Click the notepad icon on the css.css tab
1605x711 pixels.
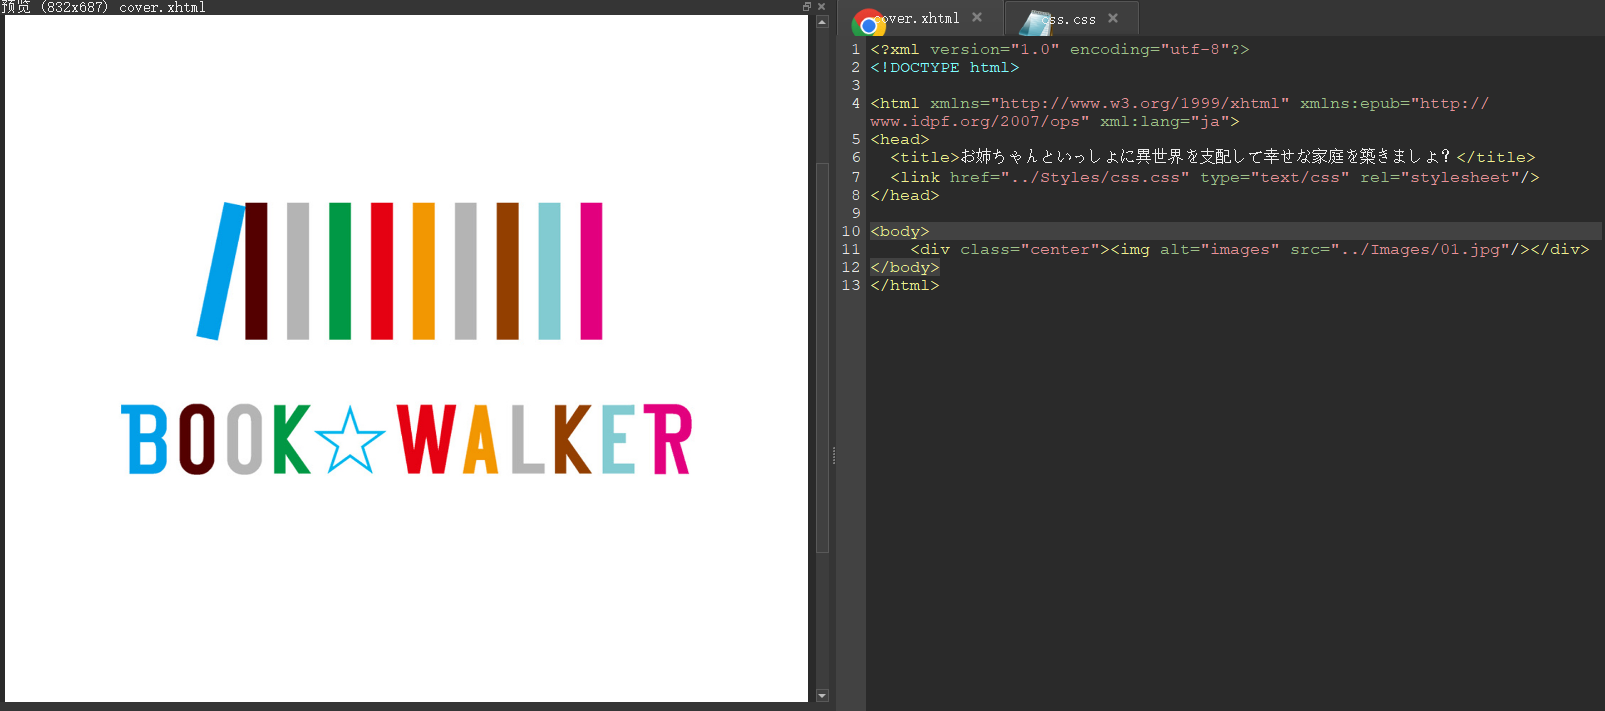(1036, 22)
